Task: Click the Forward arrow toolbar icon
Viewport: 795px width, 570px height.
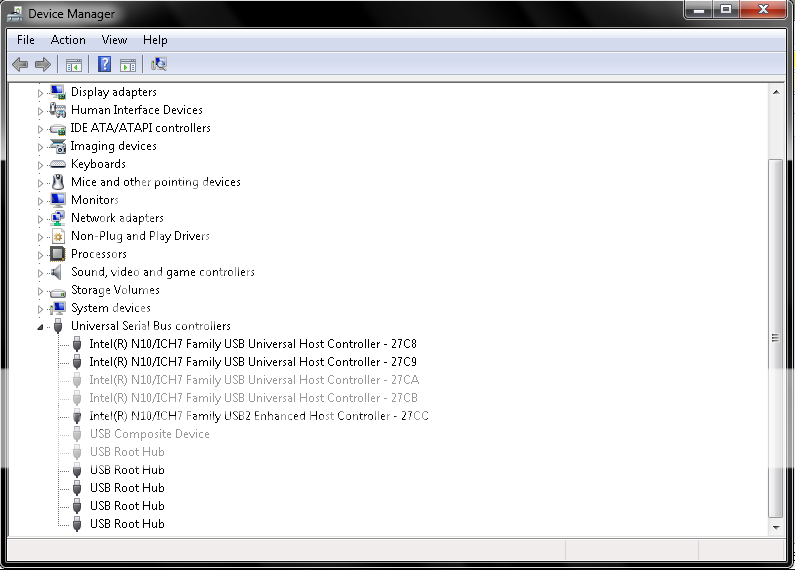Action: [x=42, y=65]
